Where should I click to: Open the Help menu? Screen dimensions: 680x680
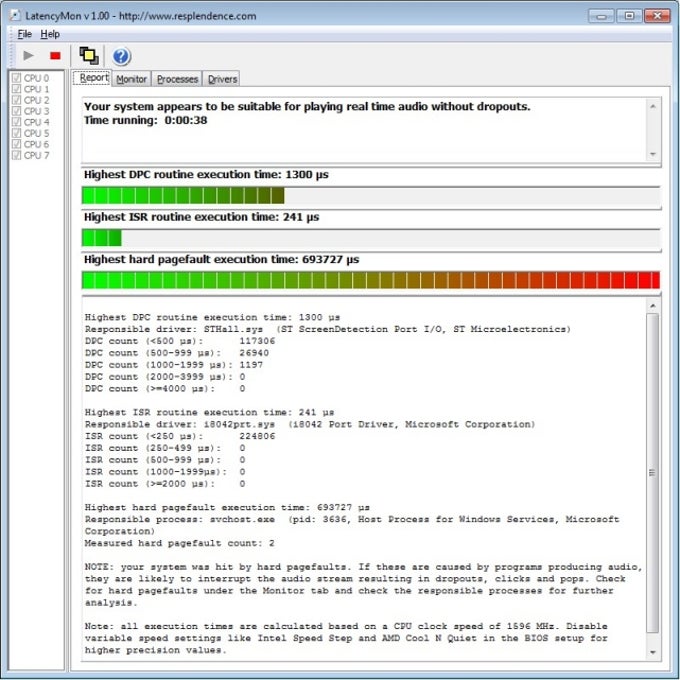(x=50, y=34)
